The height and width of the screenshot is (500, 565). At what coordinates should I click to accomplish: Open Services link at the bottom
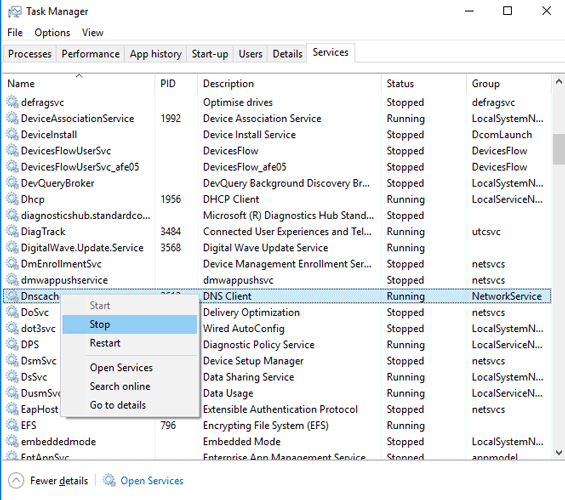[152, 481]
